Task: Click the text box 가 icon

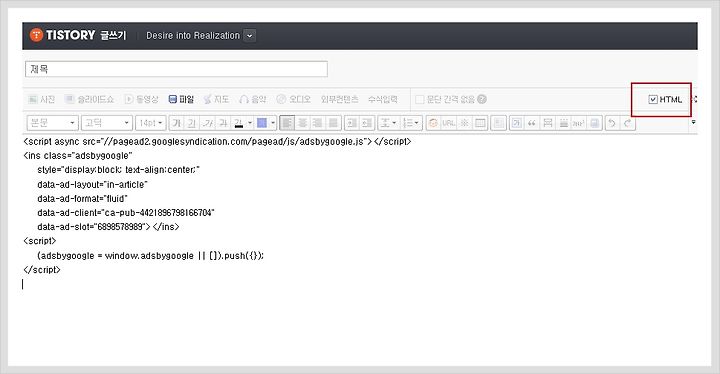Action: tap(517, 123)
